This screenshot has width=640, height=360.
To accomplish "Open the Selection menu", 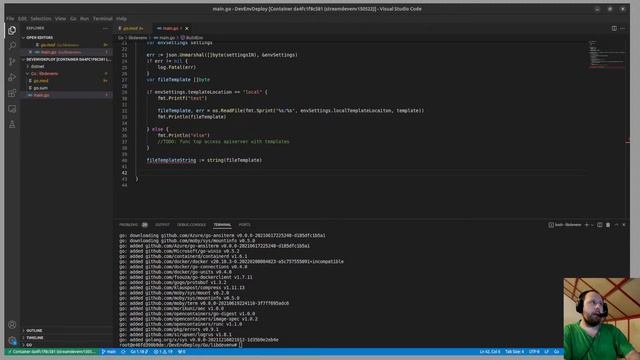I will [x=41, y=18].
